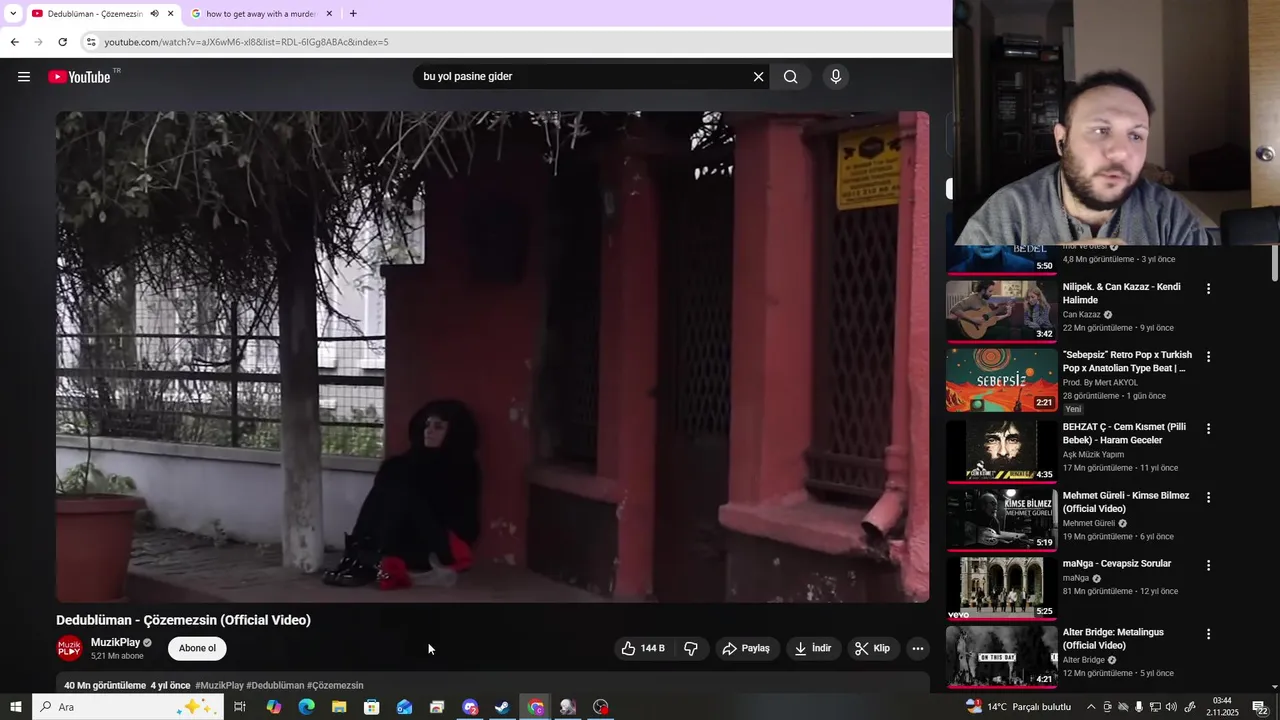Open maNga - Cevapsız Sorular video title

[x=1116, y=564]
